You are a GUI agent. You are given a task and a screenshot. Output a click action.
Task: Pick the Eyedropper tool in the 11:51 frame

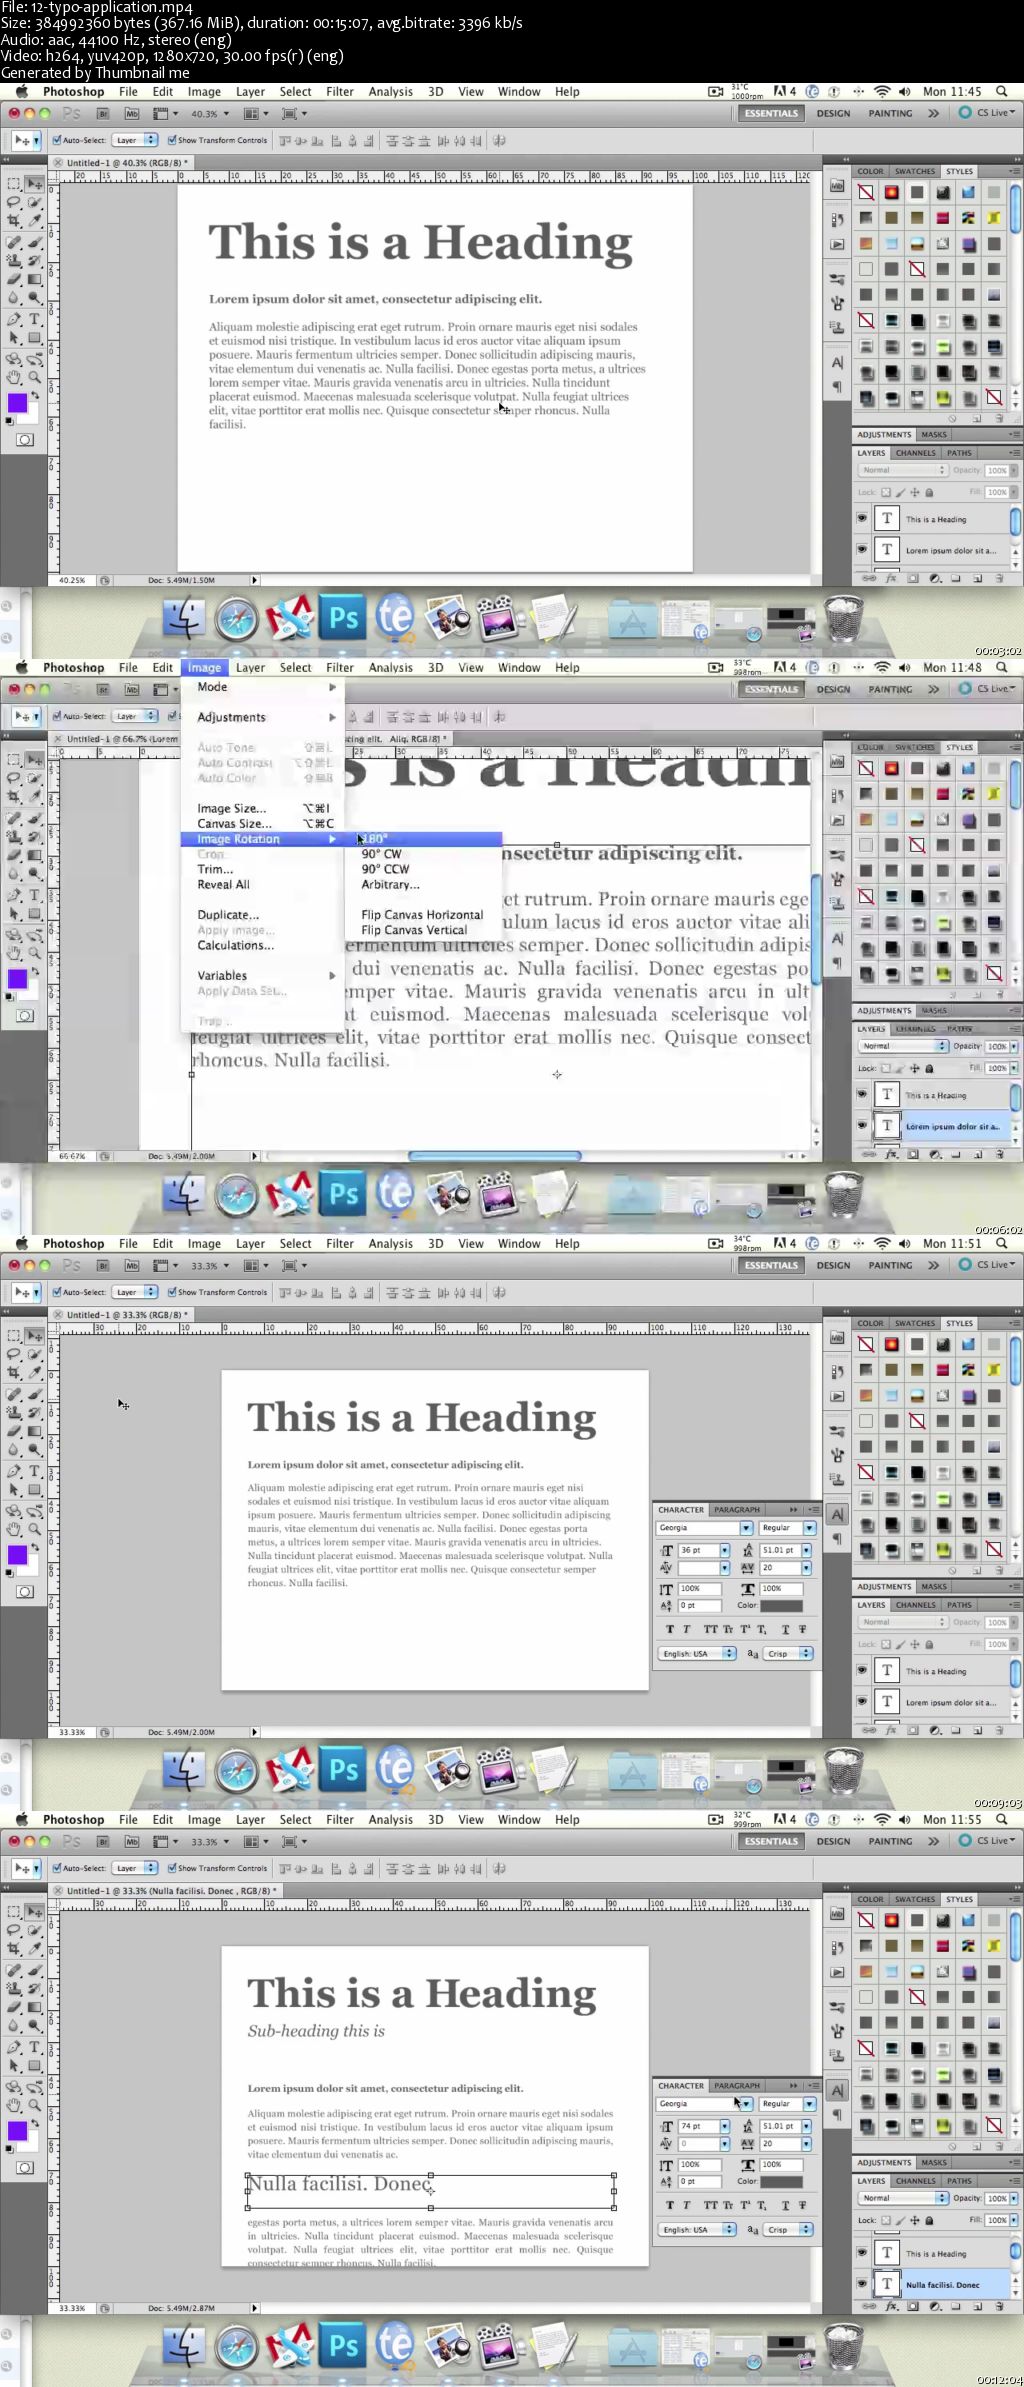[35, 1373]
